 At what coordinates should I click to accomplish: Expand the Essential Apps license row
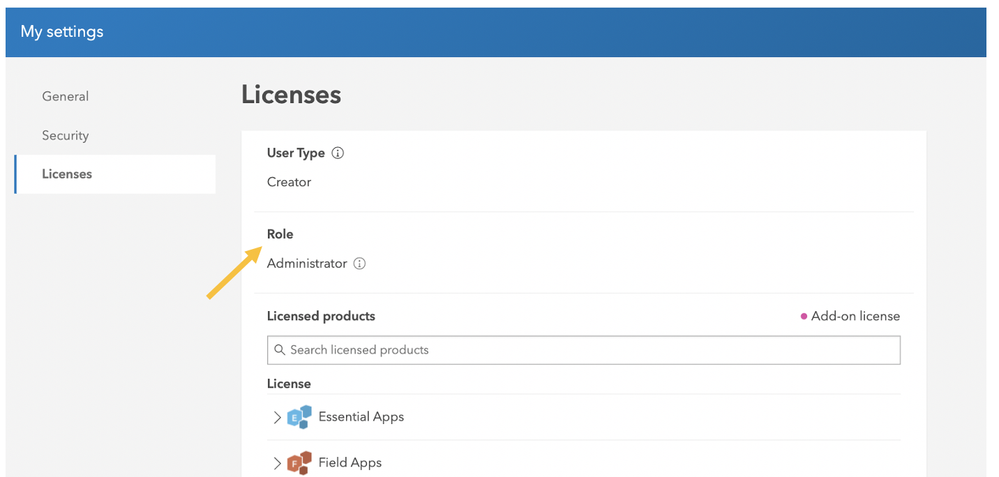click(x=277, y=418)
